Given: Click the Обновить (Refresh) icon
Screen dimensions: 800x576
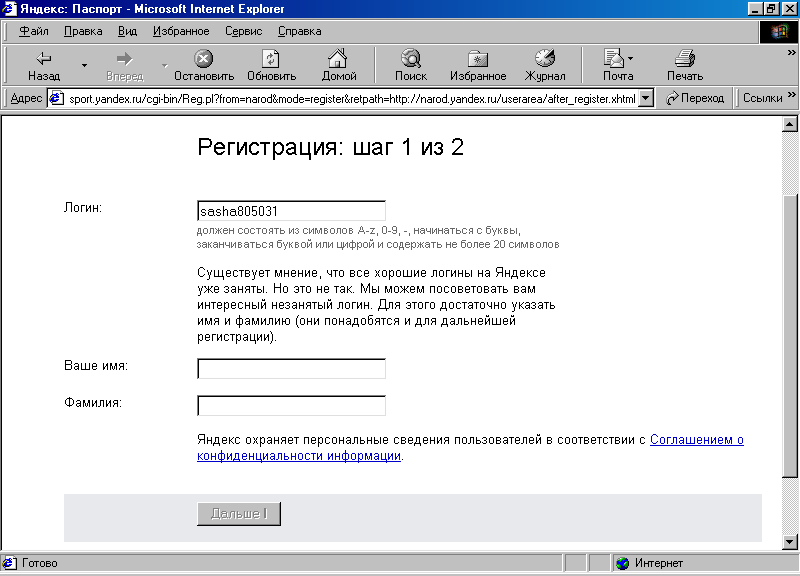Looking at the screenshot, I should pos(271,58).
